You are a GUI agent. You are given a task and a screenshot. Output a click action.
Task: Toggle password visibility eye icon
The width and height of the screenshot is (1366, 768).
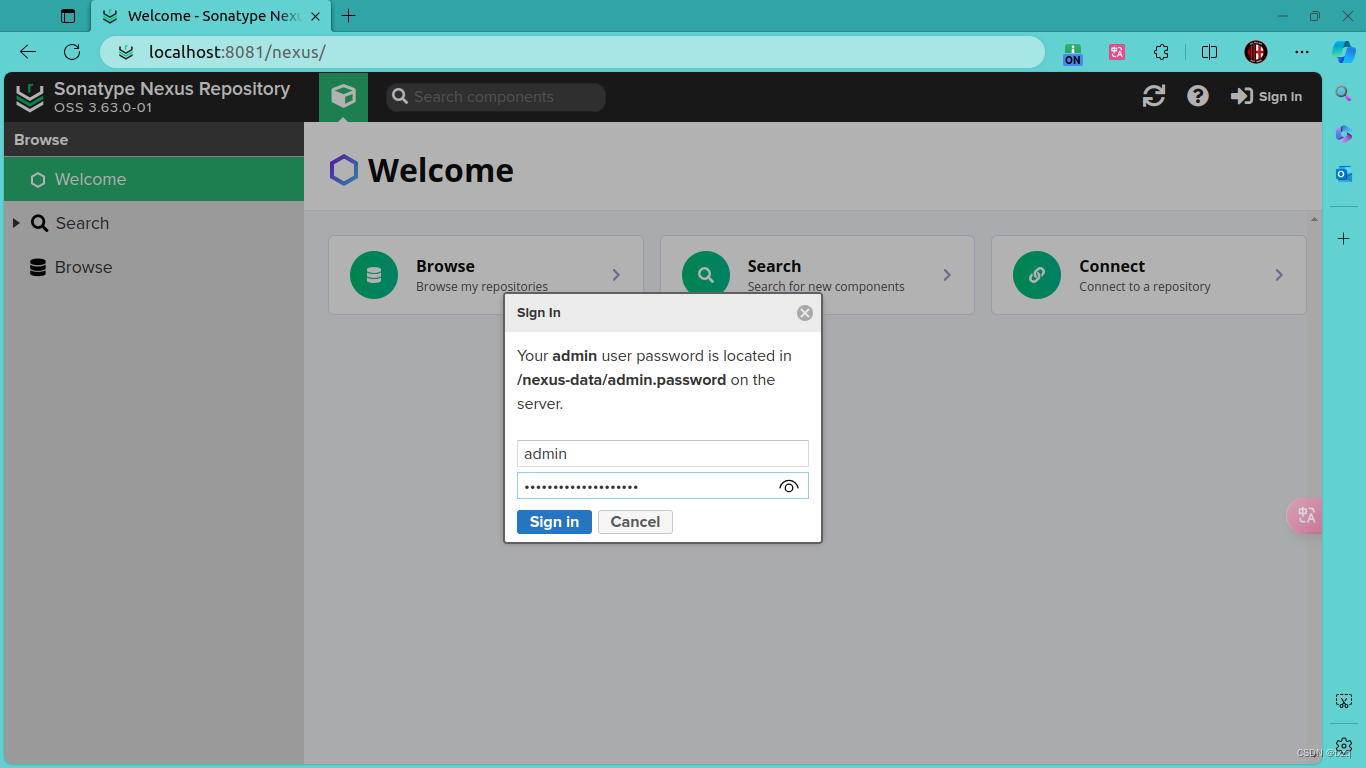pyautogui.click(x=789, y=486)
